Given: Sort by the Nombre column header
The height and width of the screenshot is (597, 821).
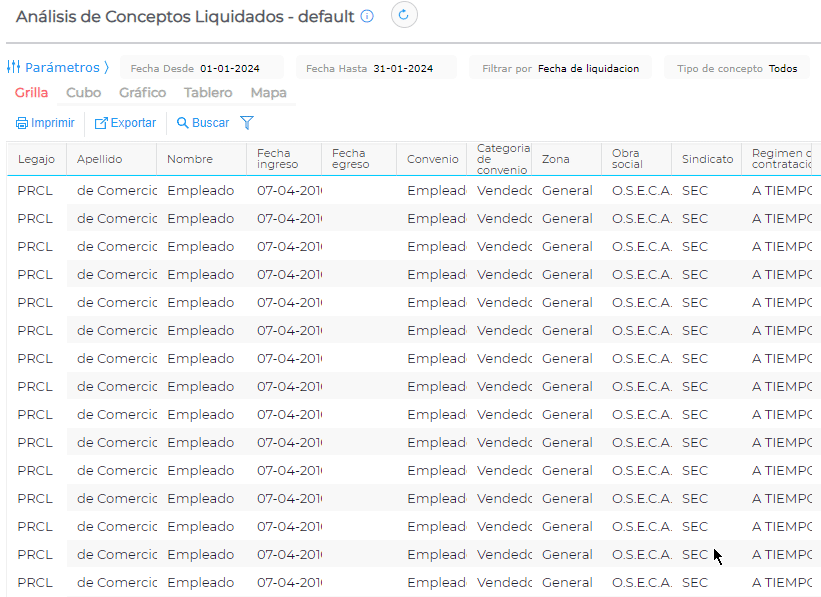Looking at the screenshot, I should 202,159.
